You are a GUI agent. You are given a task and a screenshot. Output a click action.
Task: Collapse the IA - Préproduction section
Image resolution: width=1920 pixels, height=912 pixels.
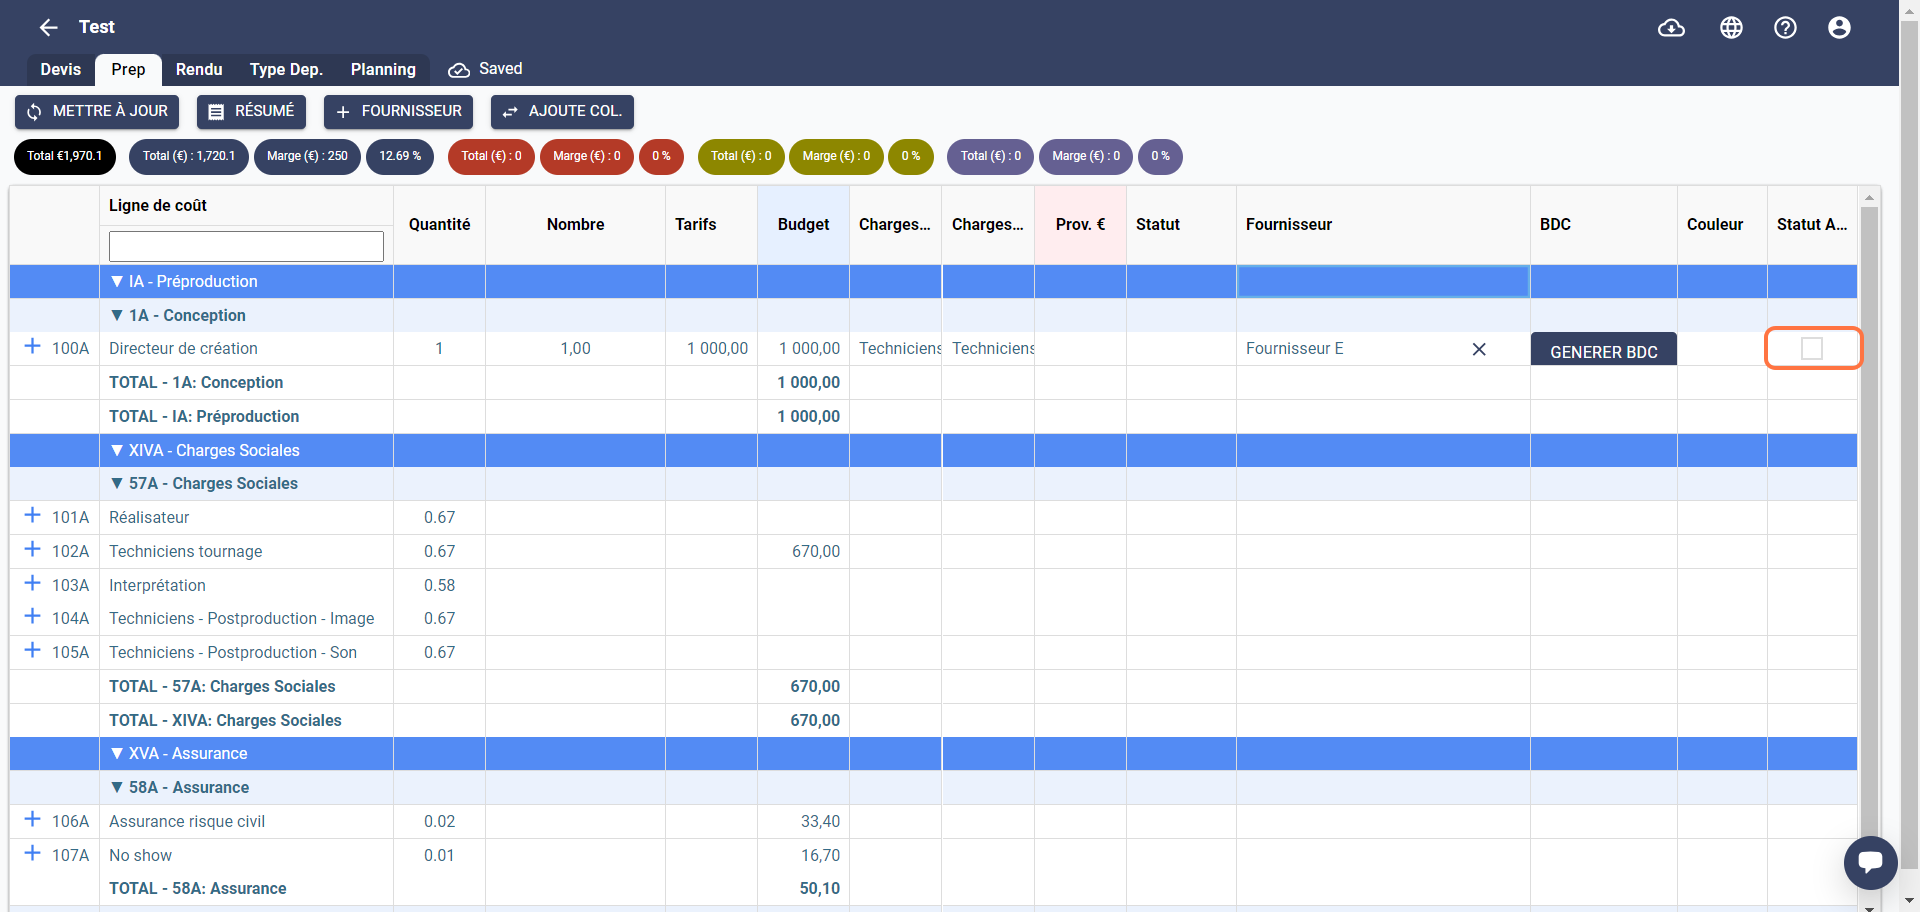tap(117, 282)
